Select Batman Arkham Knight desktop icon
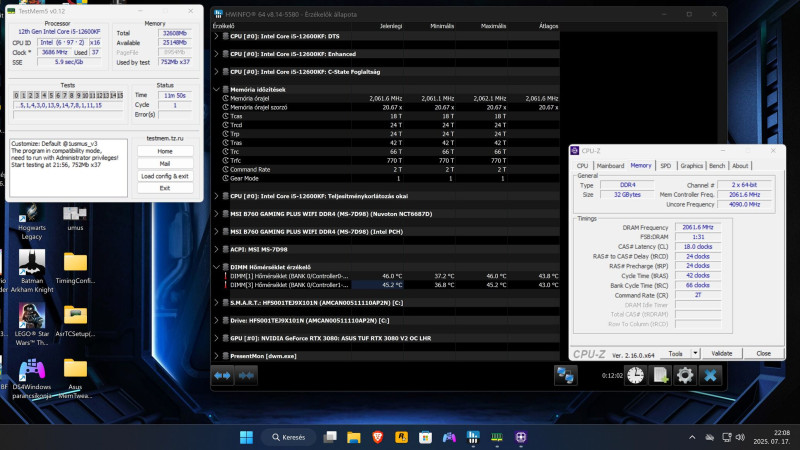This screenshot has height=450, width=800. pyautogui.click(x=32, y=271)
